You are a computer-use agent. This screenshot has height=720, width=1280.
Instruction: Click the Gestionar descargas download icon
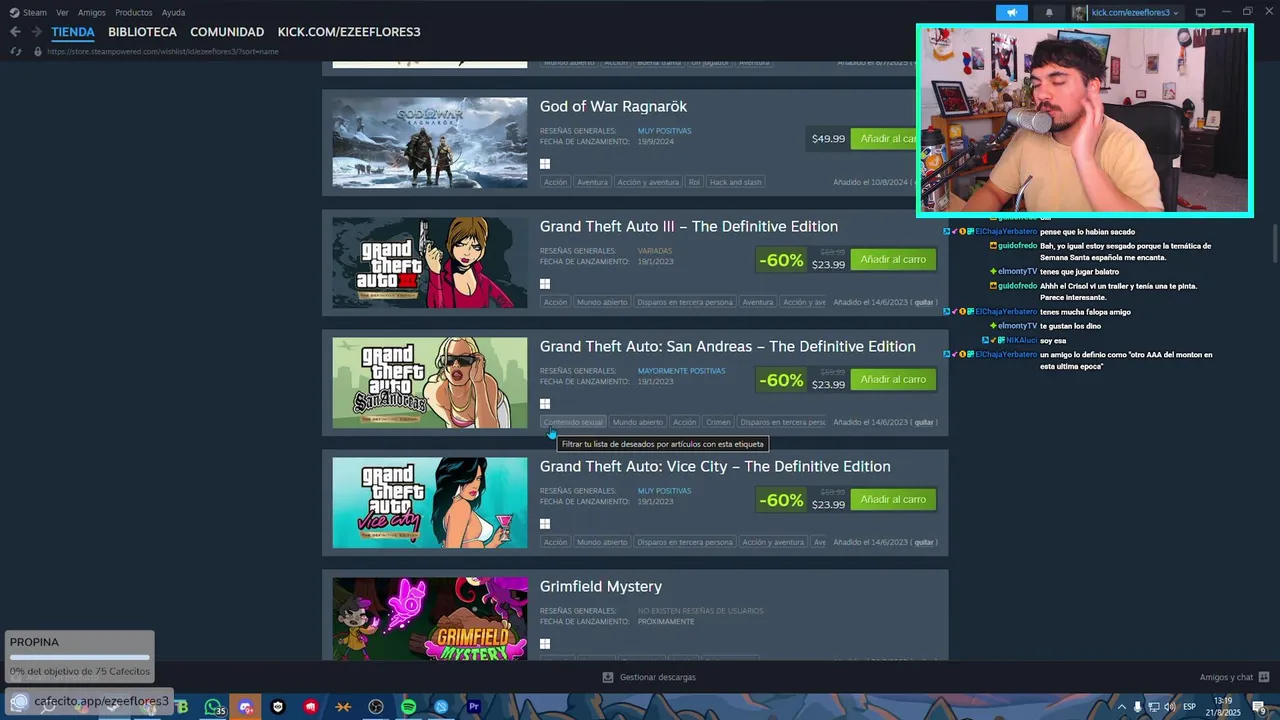608,677
